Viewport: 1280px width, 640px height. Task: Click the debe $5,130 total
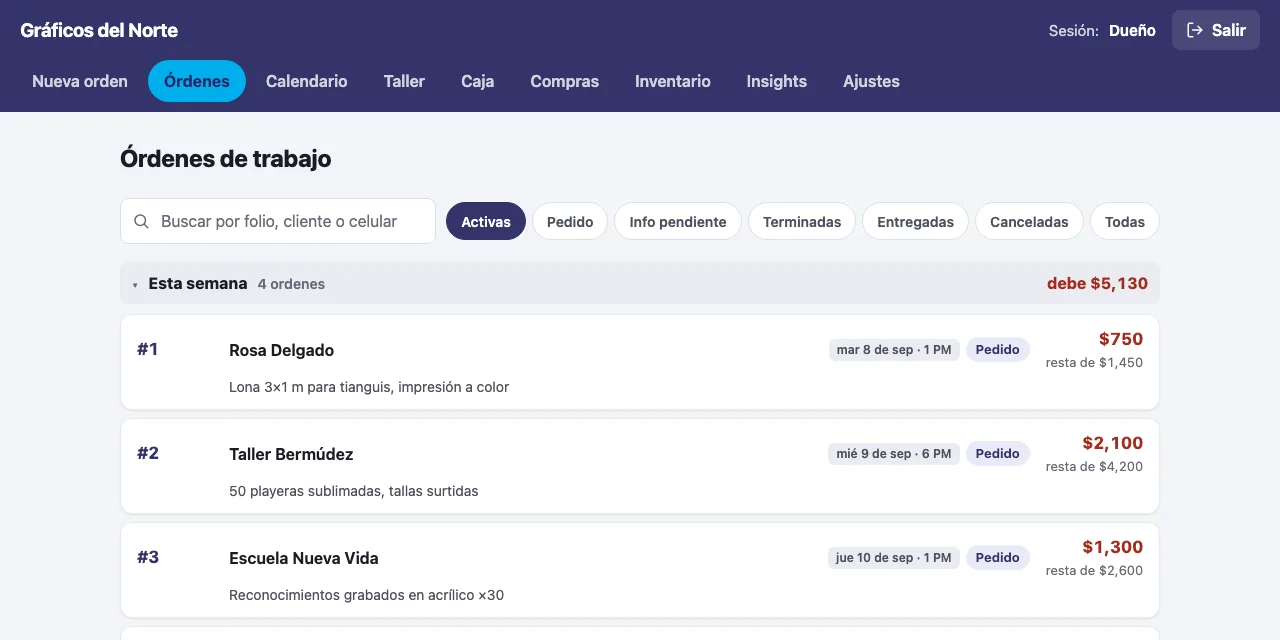pyautogui.click(x=1097, y=284)
